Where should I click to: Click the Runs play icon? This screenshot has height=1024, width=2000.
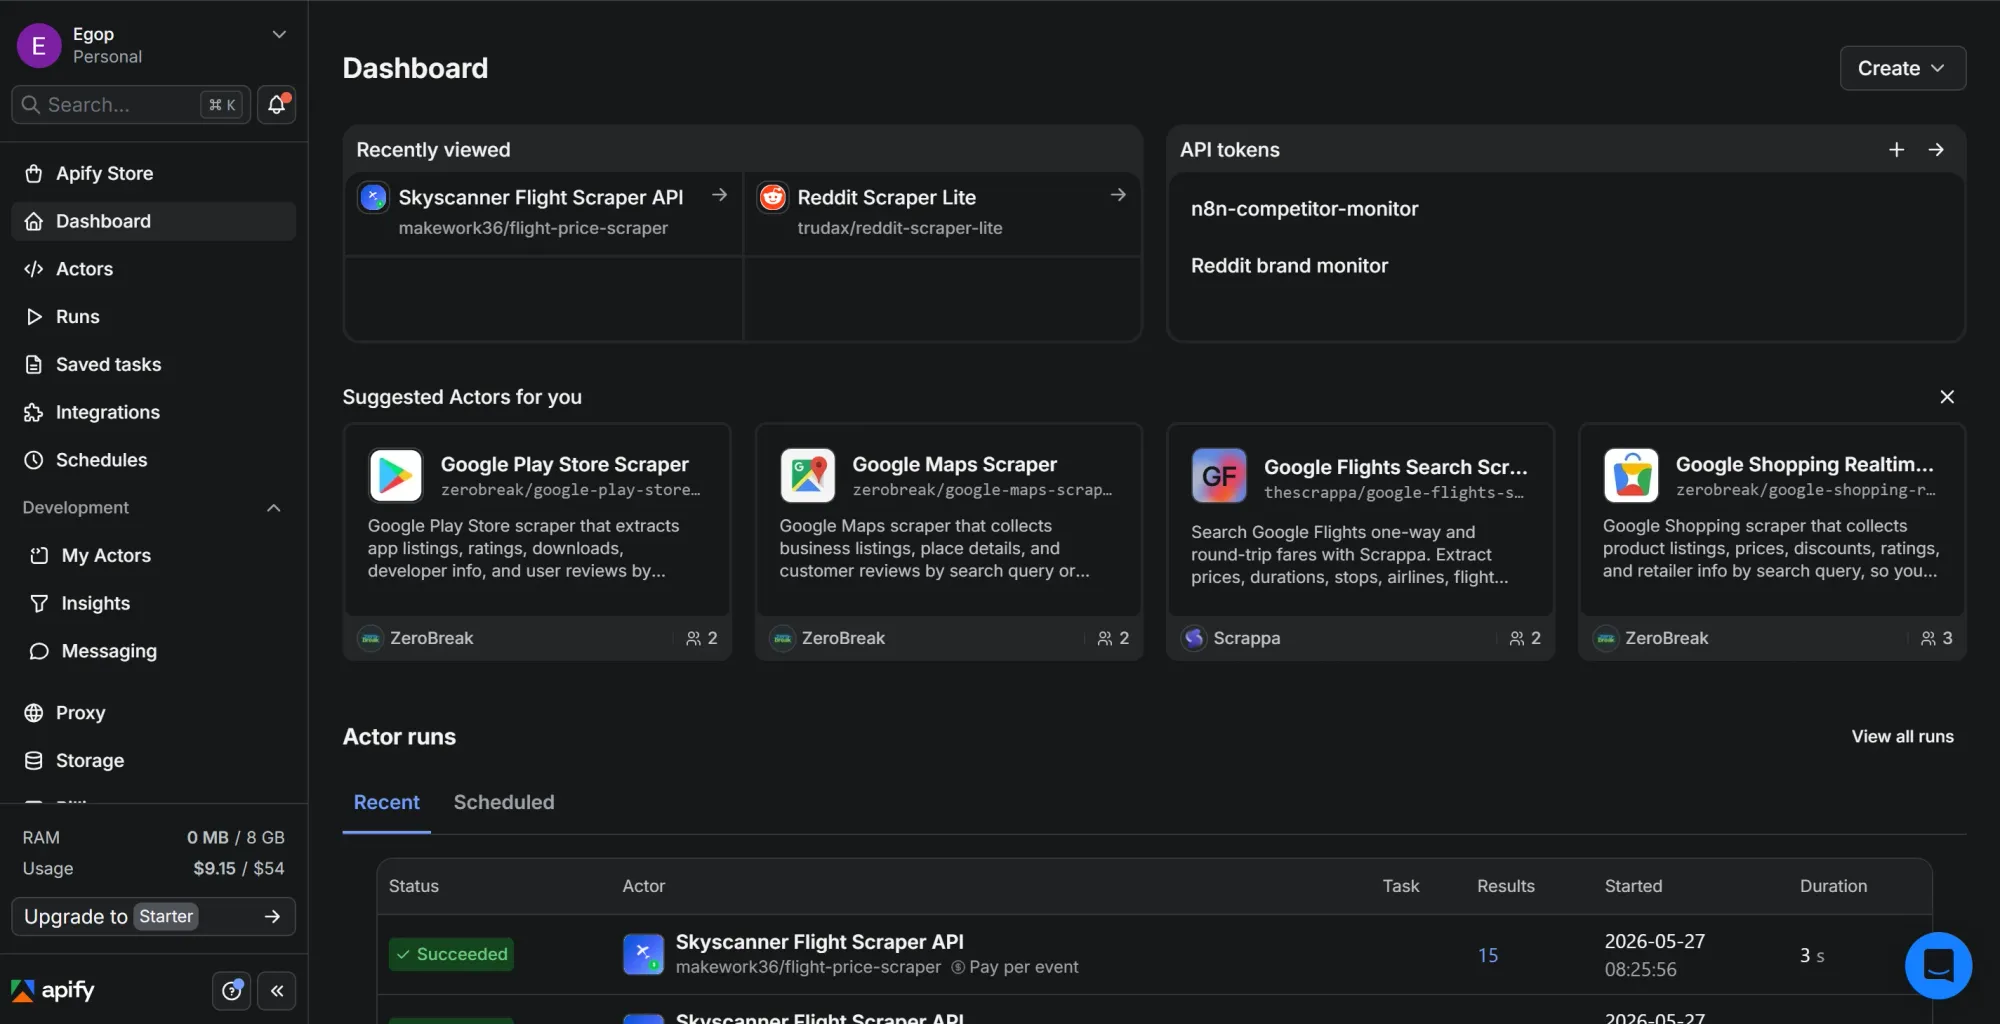pos(34,317)
